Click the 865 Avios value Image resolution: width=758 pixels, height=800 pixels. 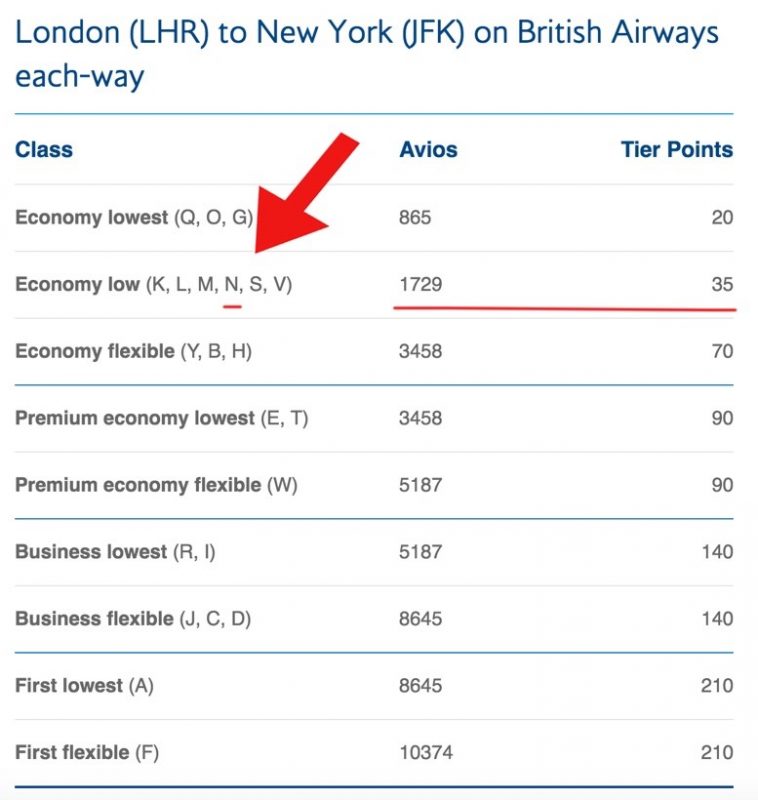point(415,217)
